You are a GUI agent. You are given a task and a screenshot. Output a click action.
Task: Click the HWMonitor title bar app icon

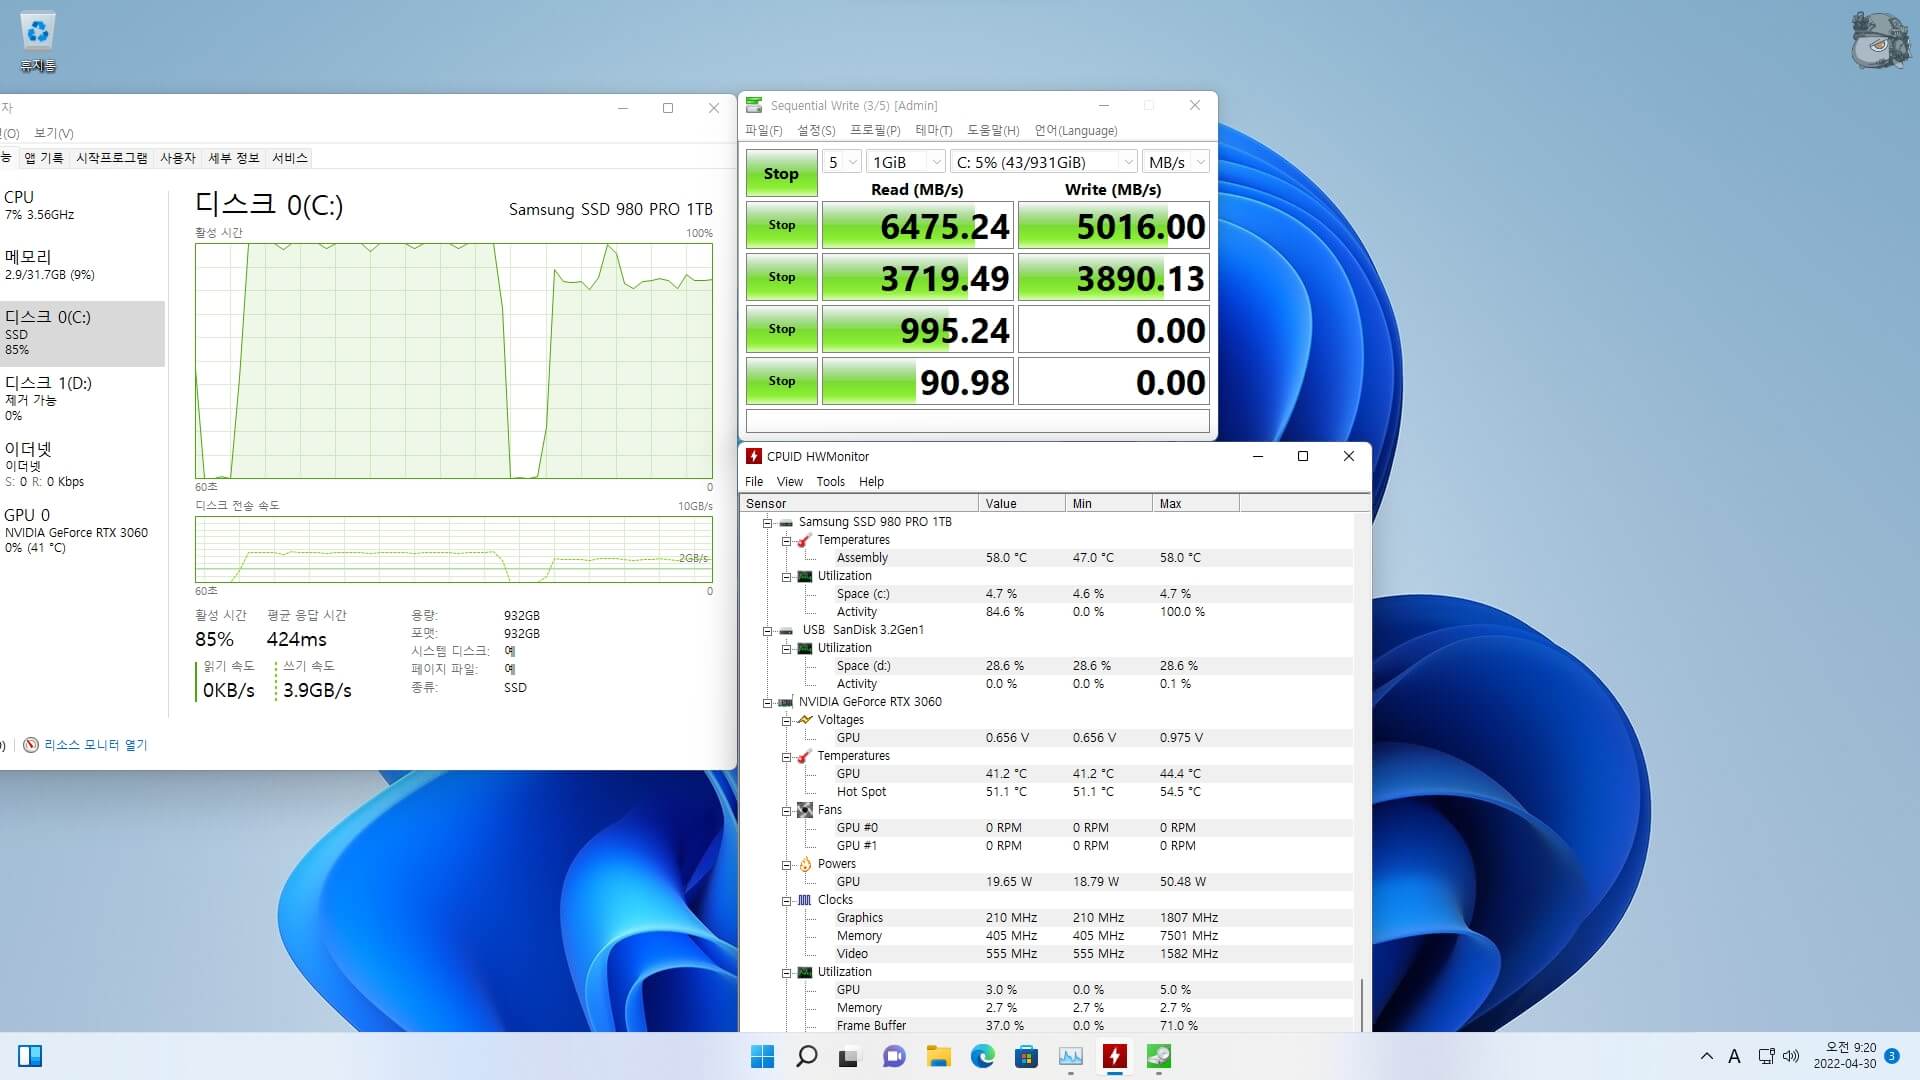point(754,456)
